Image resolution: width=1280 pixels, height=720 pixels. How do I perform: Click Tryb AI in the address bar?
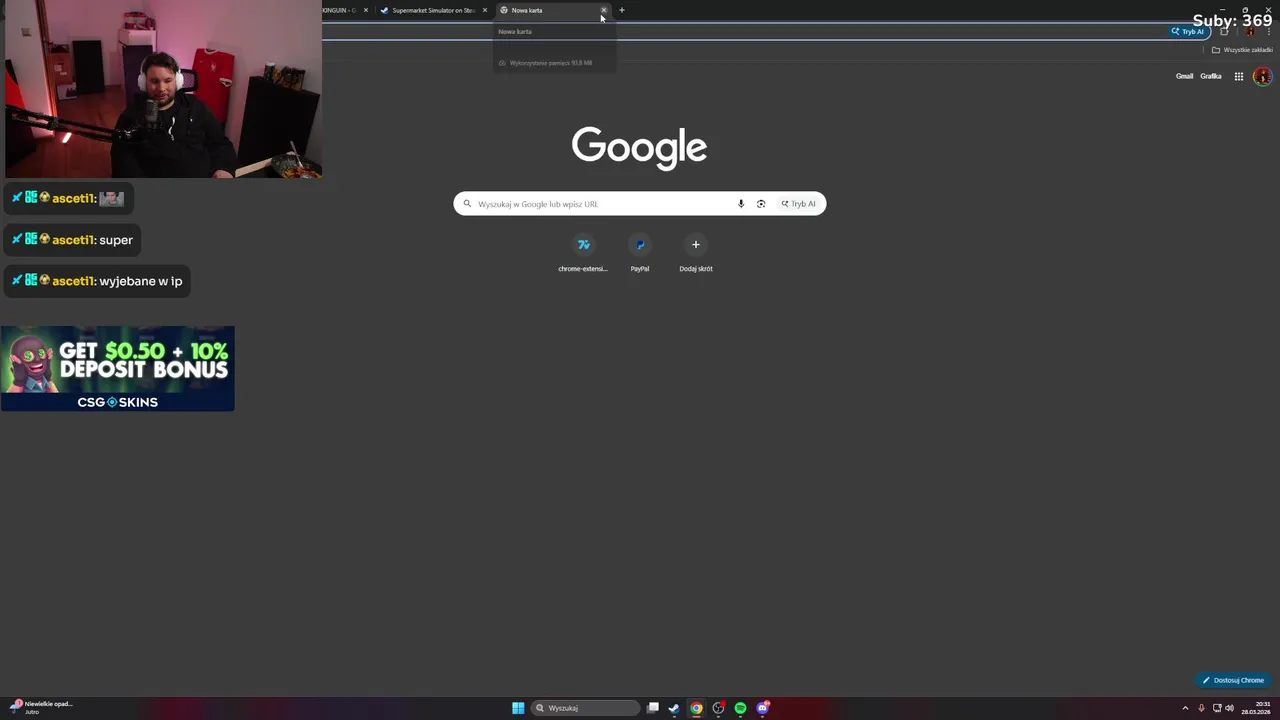(x=1189, y=31)
